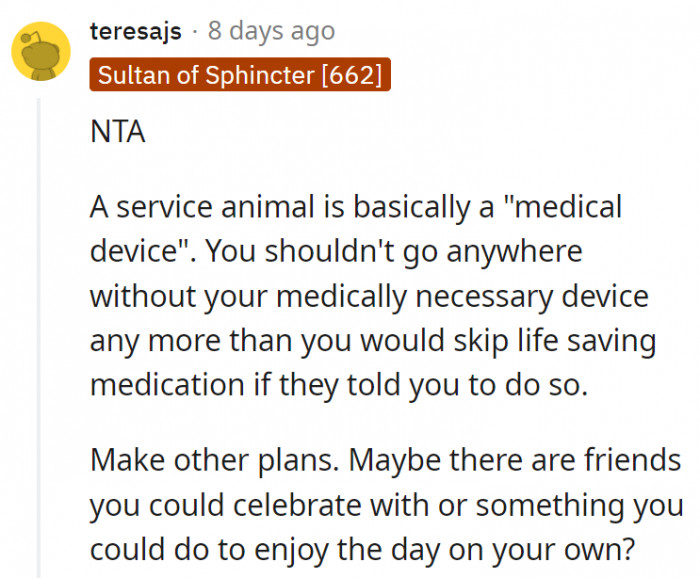Click teresajs's Snoo avatar icon
700x578 pixels.
(40, 52)
